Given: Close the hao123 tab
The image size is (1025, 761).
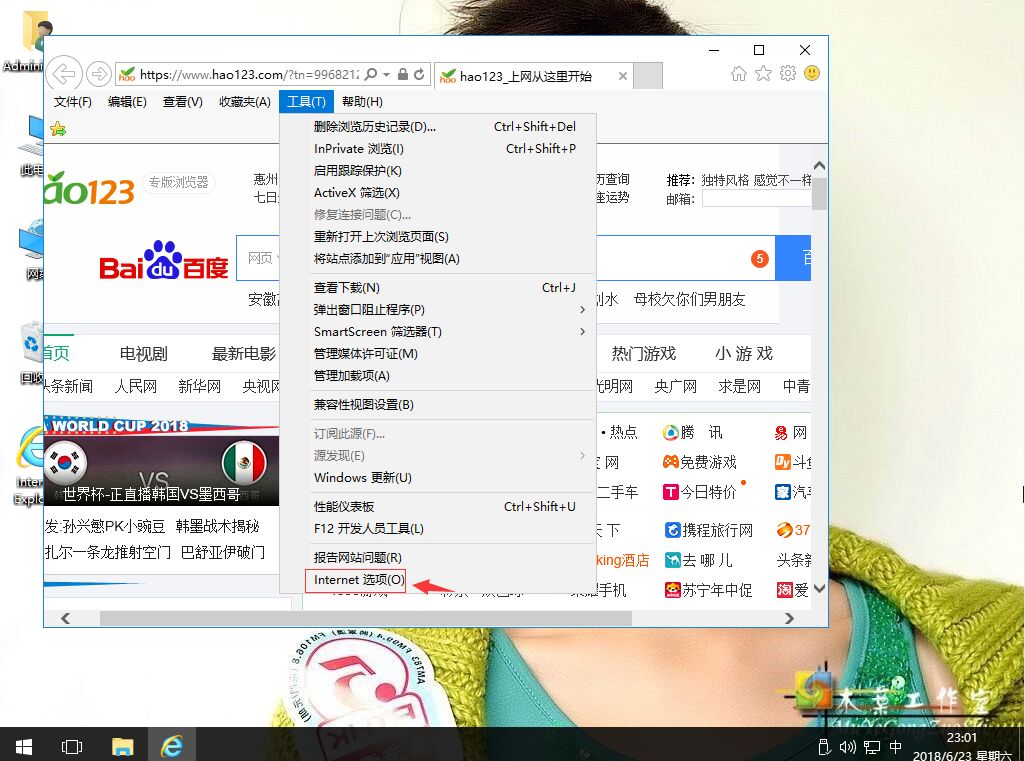Looking at the screenshot, I should [623, 76].
